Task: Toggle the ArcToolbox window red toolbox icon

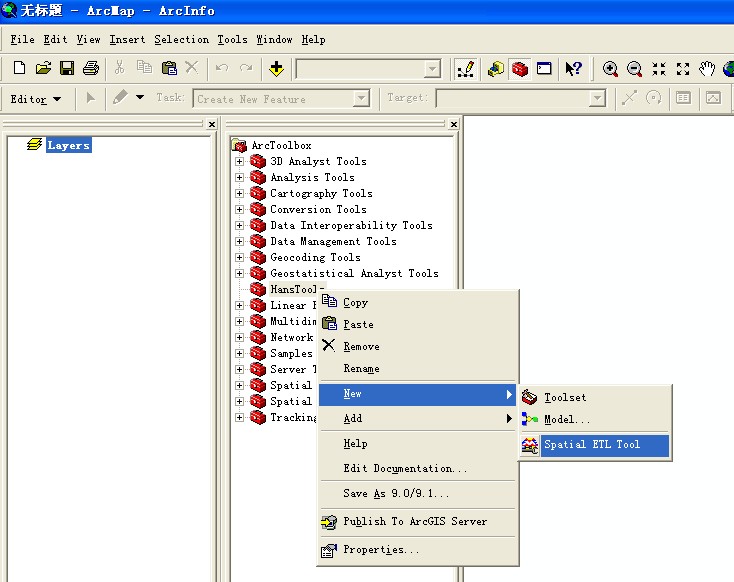Action: click(520, 69)
